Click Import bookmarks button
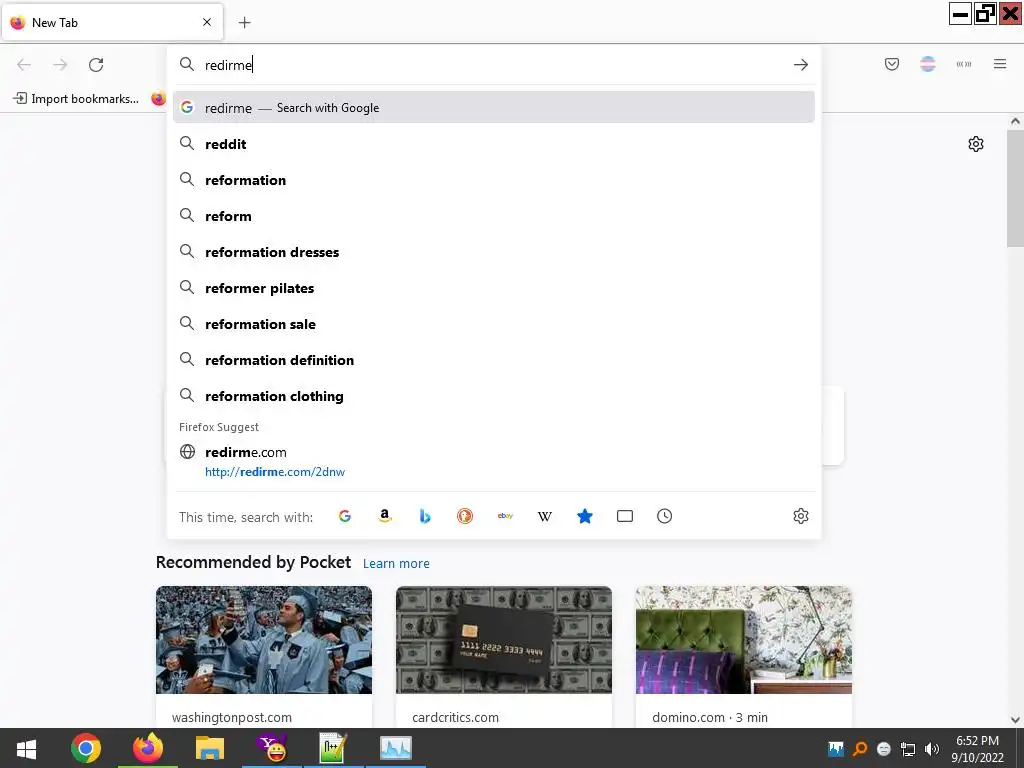 tap(76, 99)
